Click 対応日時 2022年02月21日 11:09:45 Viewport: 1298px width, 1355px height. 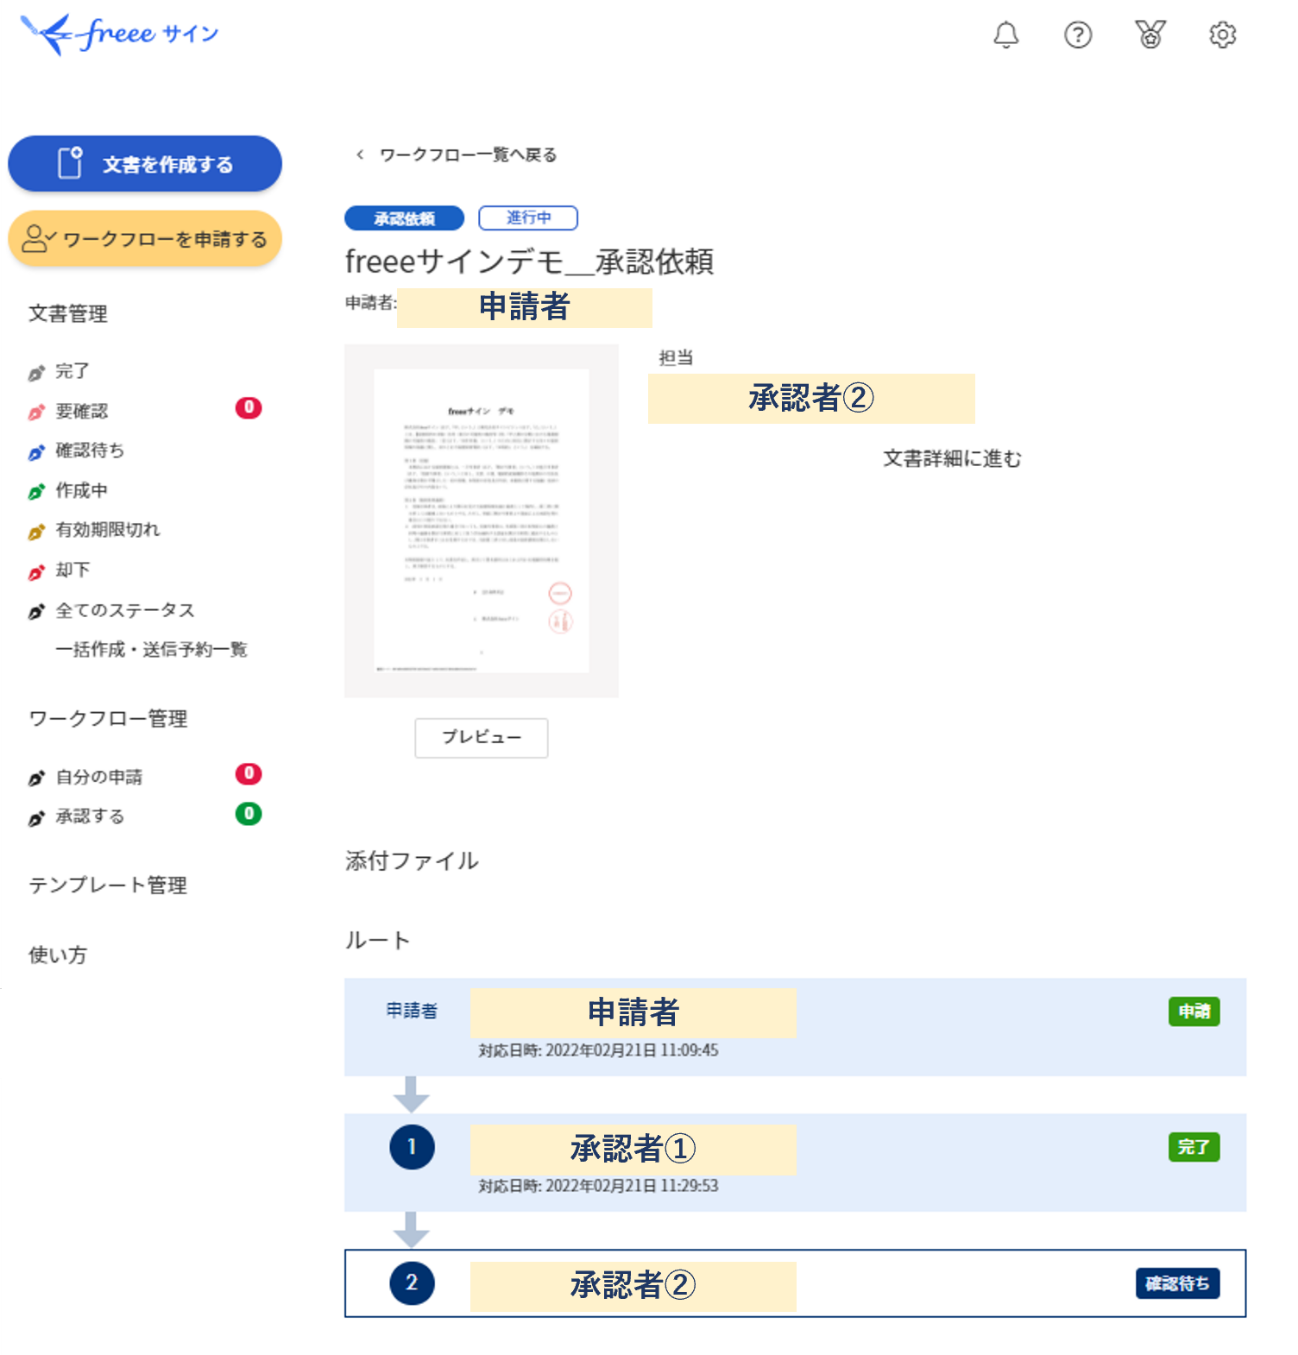598,1051
